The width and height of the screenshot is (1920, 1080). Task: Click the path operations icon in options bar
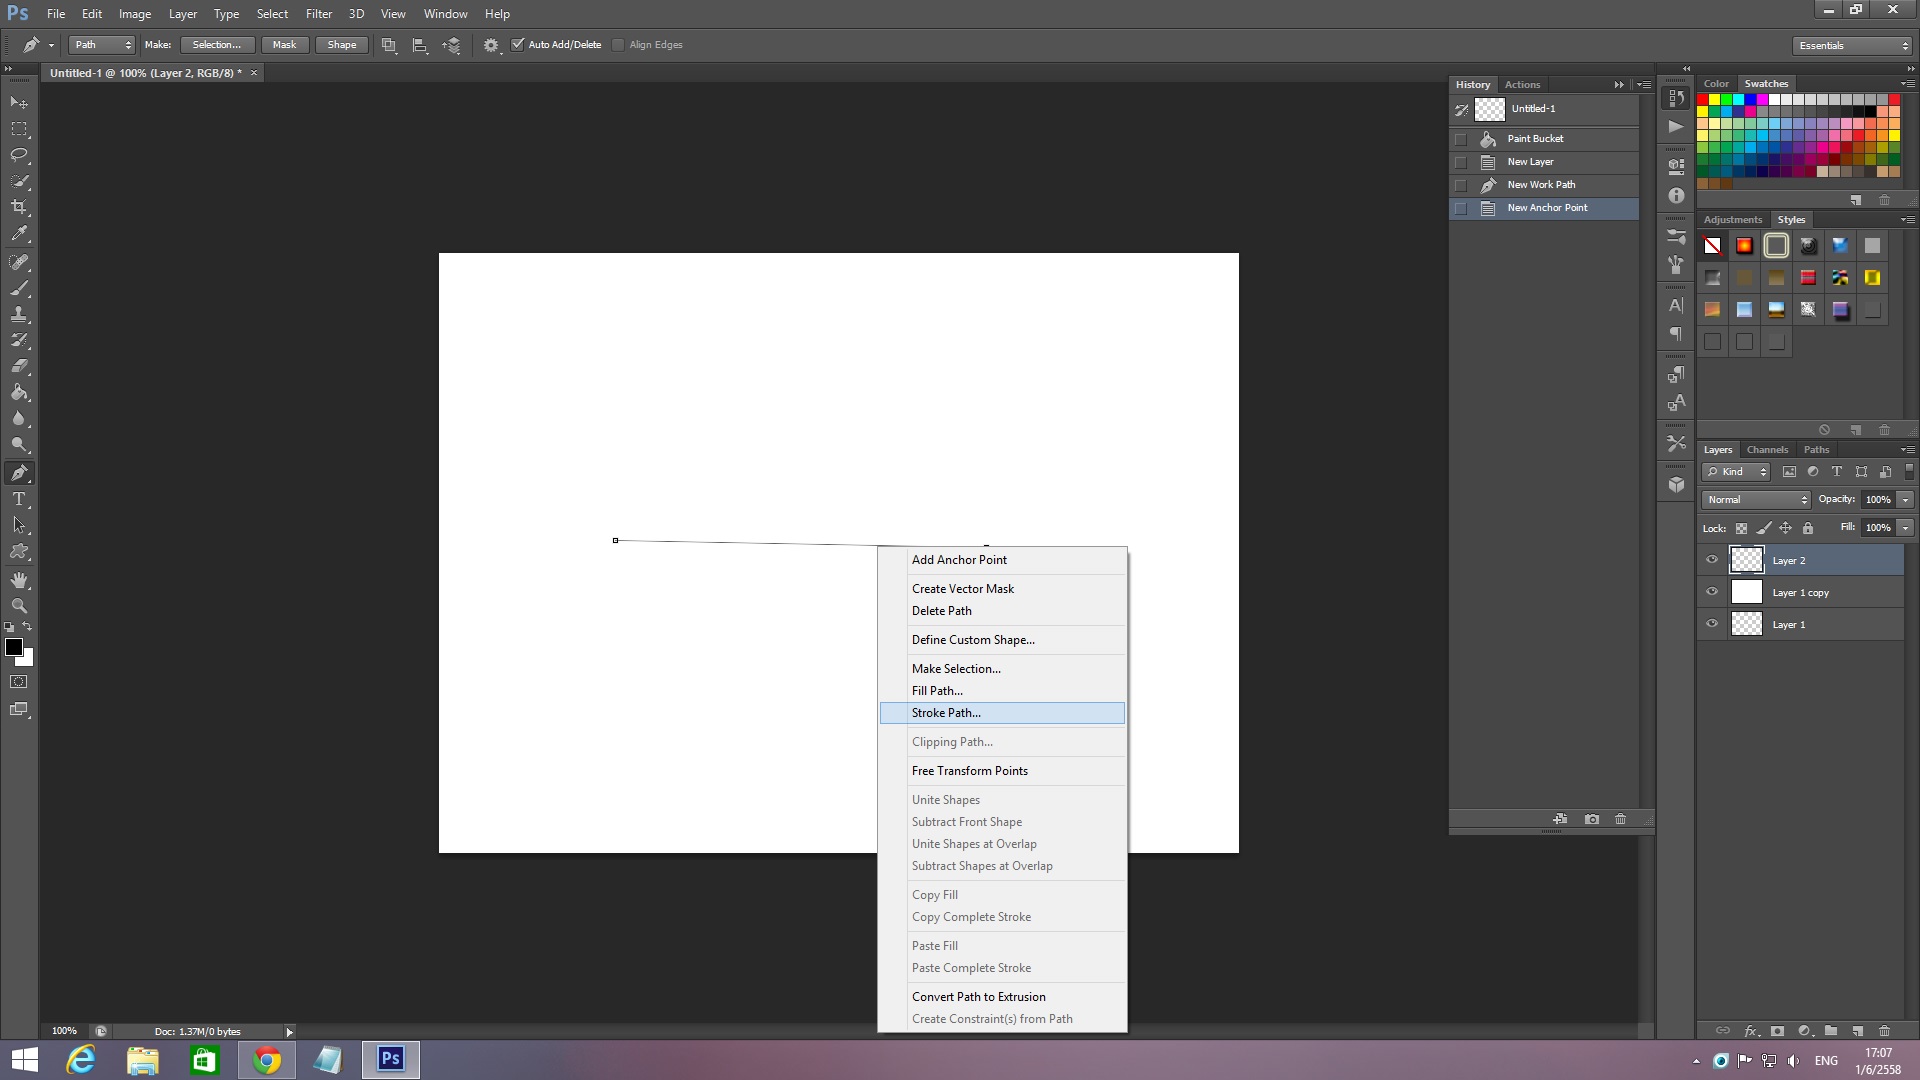[389, 45]
